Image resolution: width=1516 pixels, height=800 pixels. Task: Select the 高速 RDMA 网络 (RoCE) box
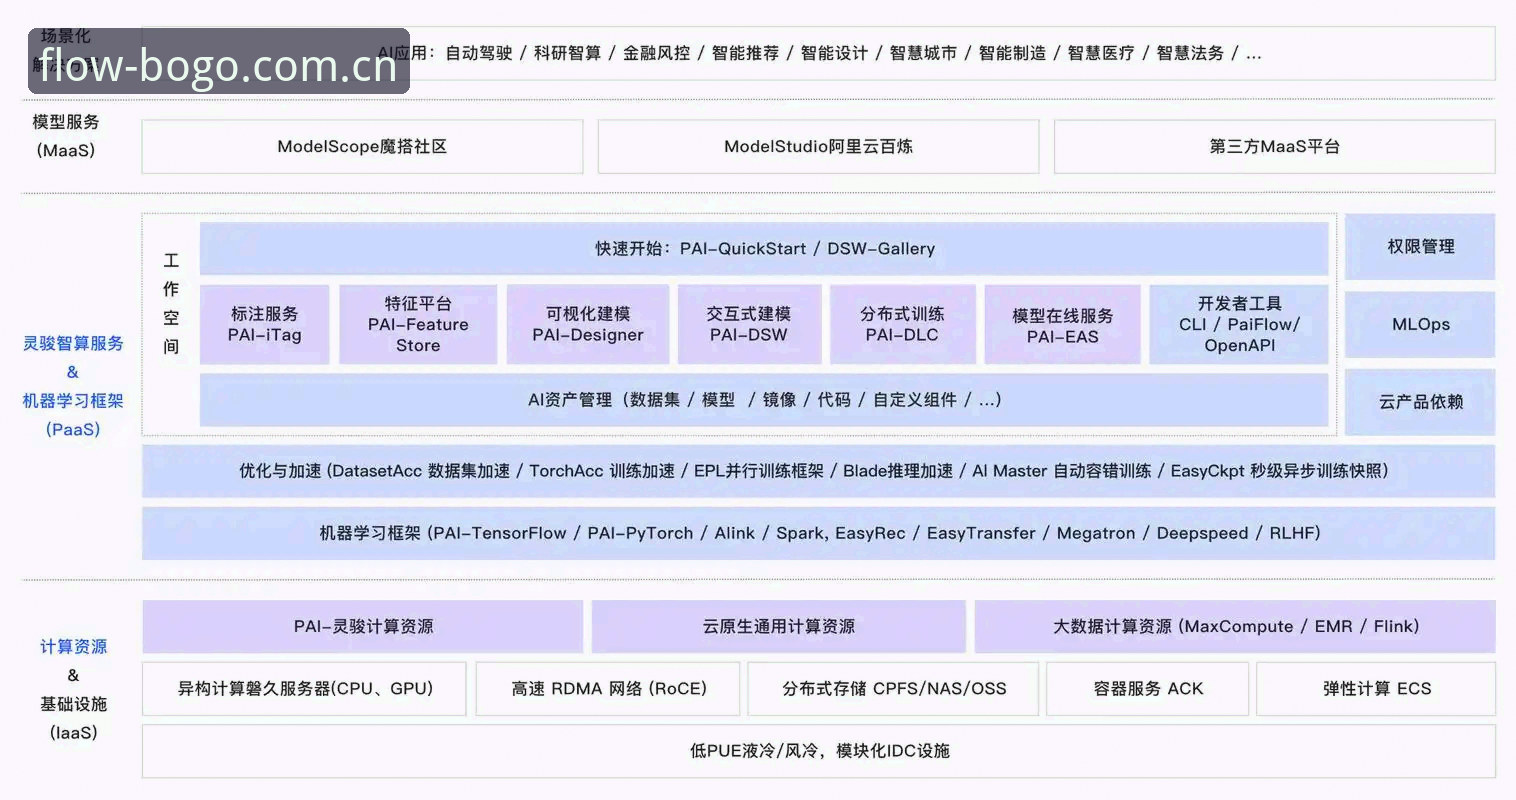click(x=608, y=688)
